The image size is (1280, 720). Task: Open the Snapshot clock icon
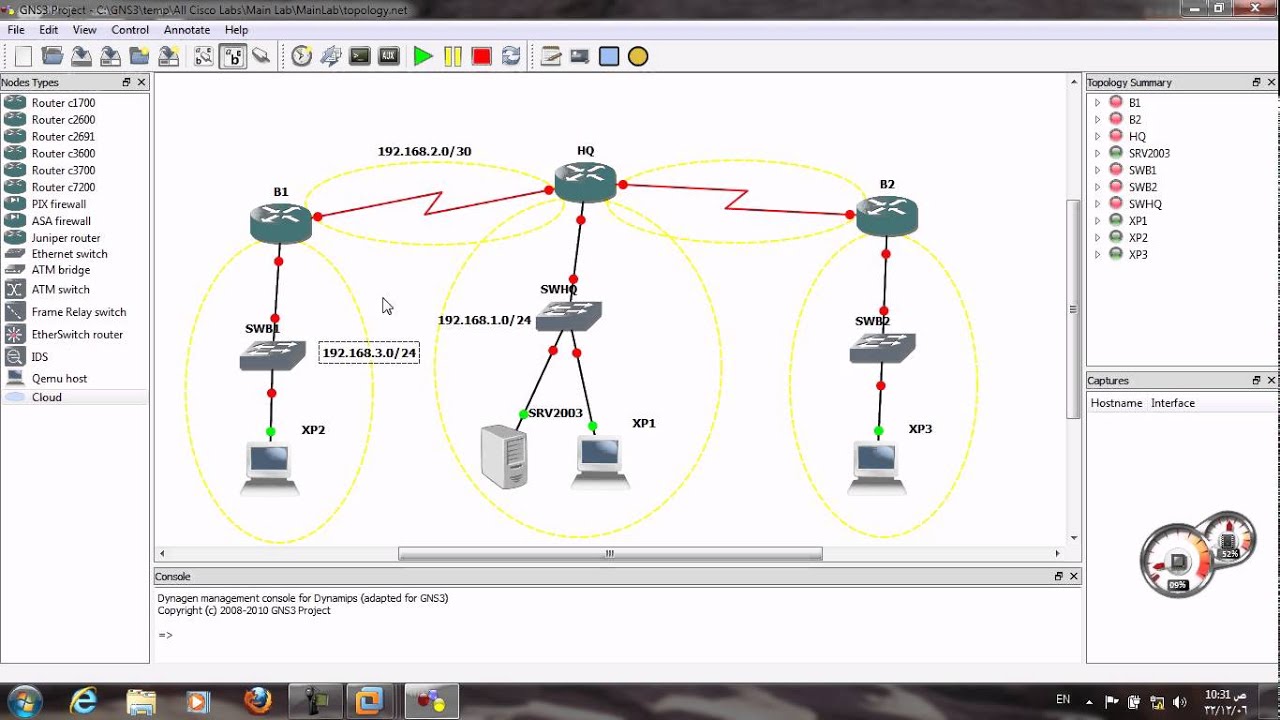point(302,56)
